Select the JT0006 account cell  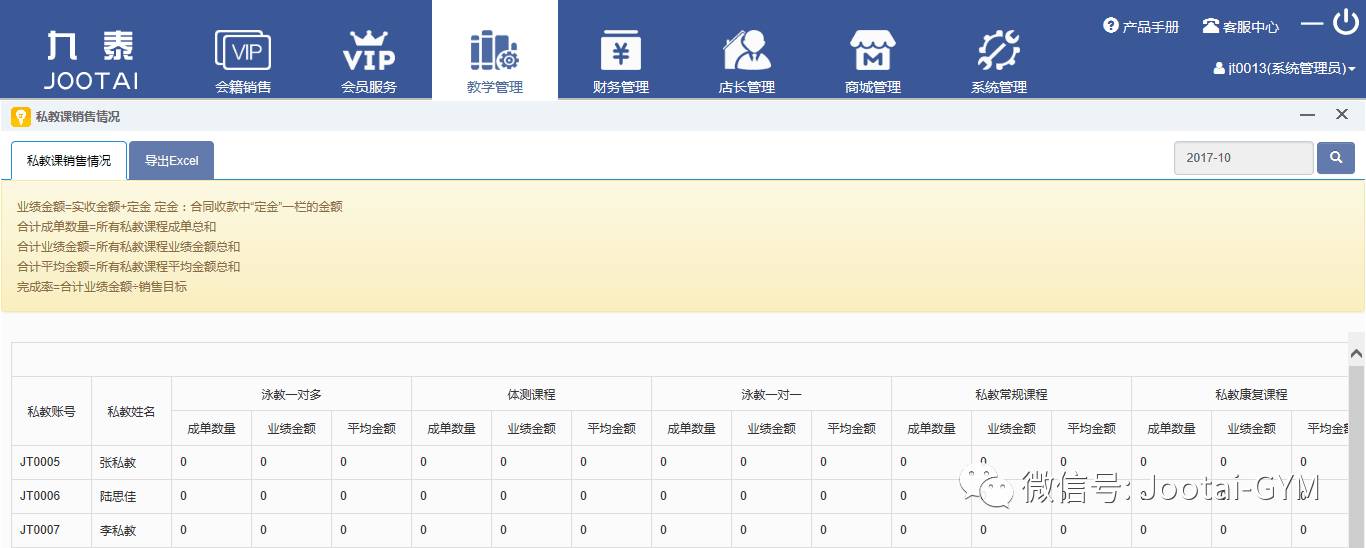(x=51, y=496)
